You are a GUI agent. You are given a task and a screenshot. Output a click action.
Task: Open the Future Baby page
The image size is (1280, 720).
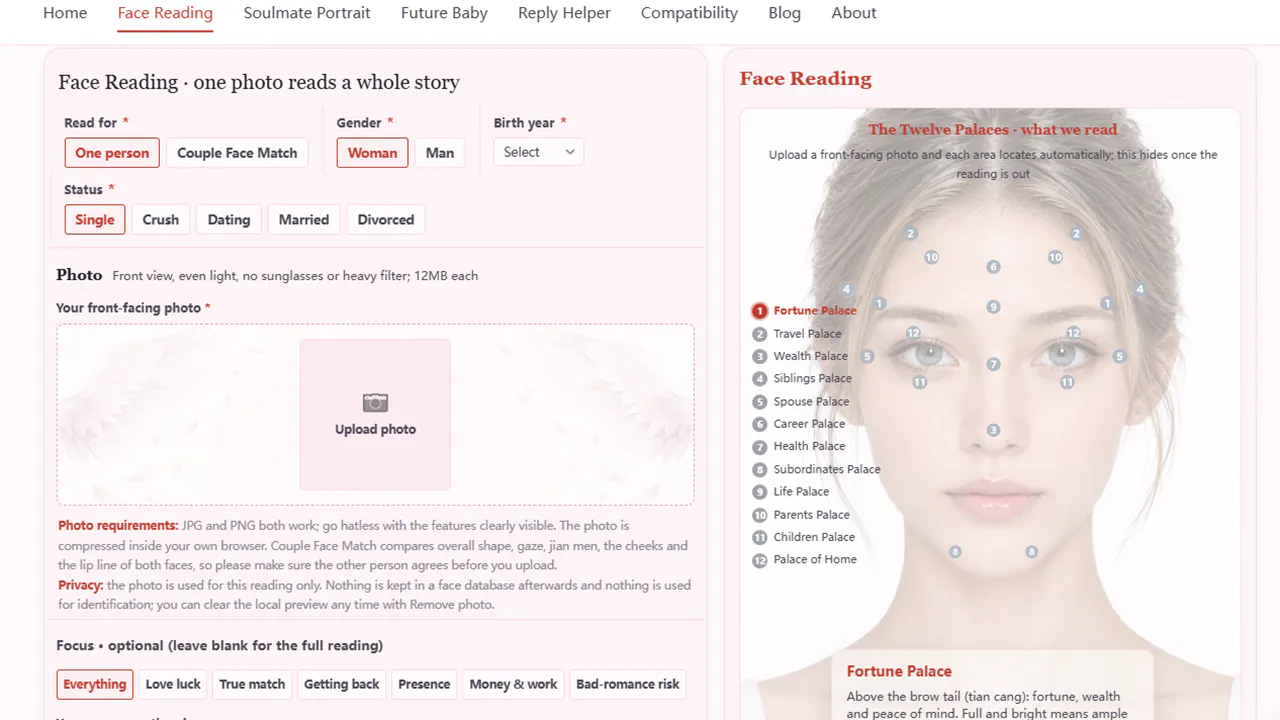tap(444, 13)
